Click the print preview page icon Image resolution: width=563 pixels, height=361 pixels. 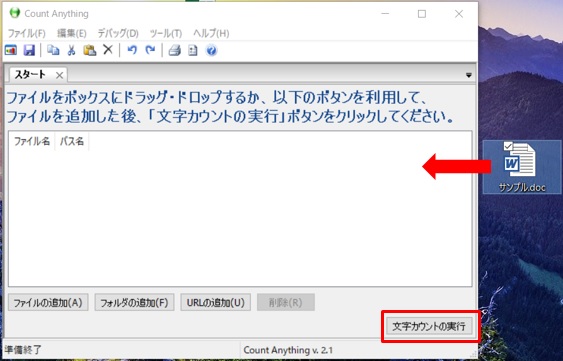click(x=193, y=50)
